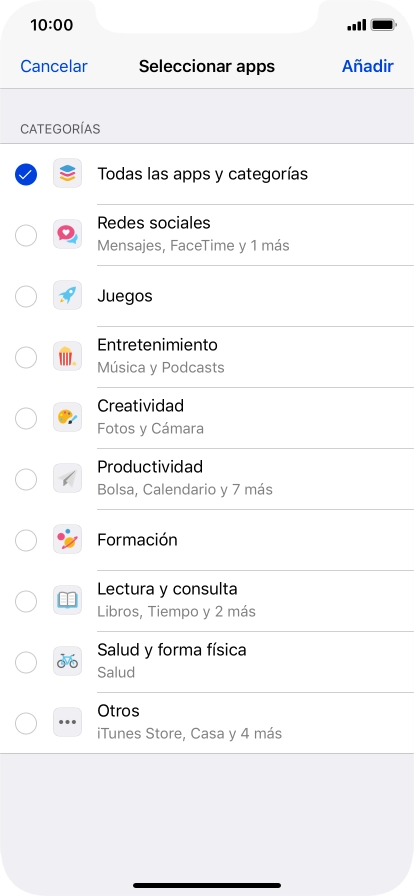This screenshot has width=414, height=896.
Task: Tap the paper plane Productividad icon
Action: tap(67, 479)
